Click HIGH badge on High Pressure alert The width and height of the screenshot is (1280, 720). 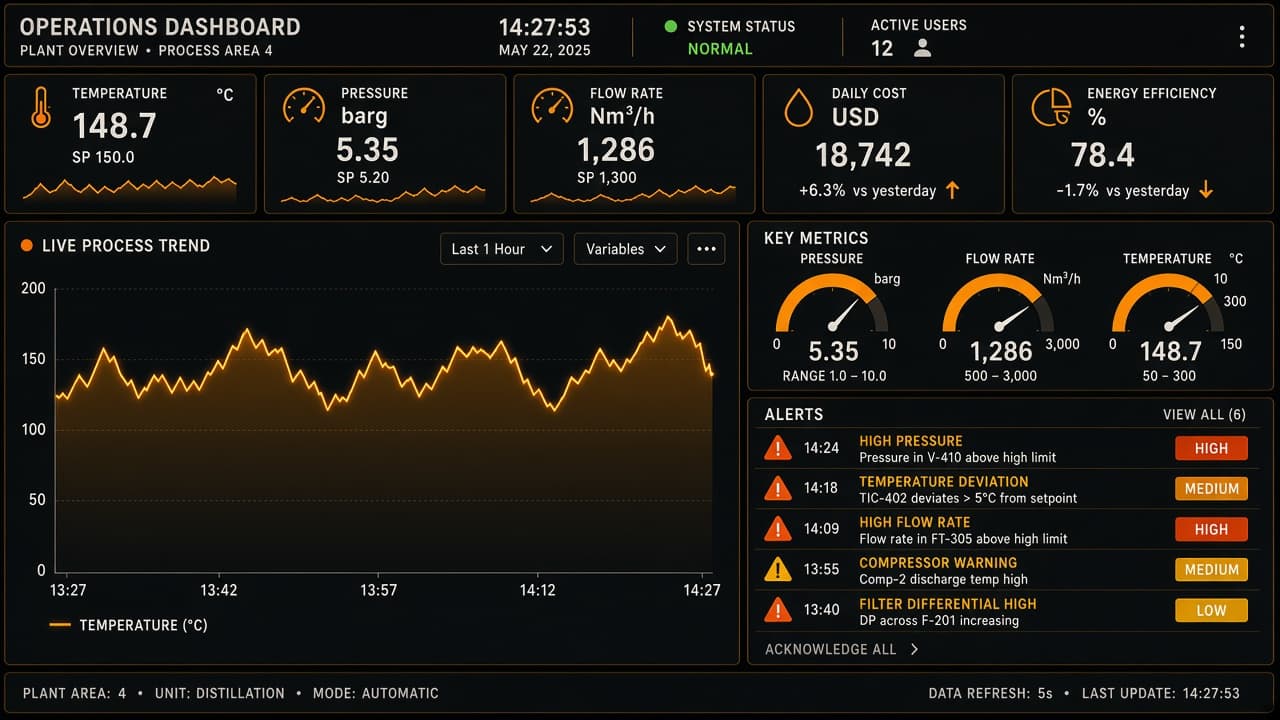pyautogui.click(x=1211, y=448)
